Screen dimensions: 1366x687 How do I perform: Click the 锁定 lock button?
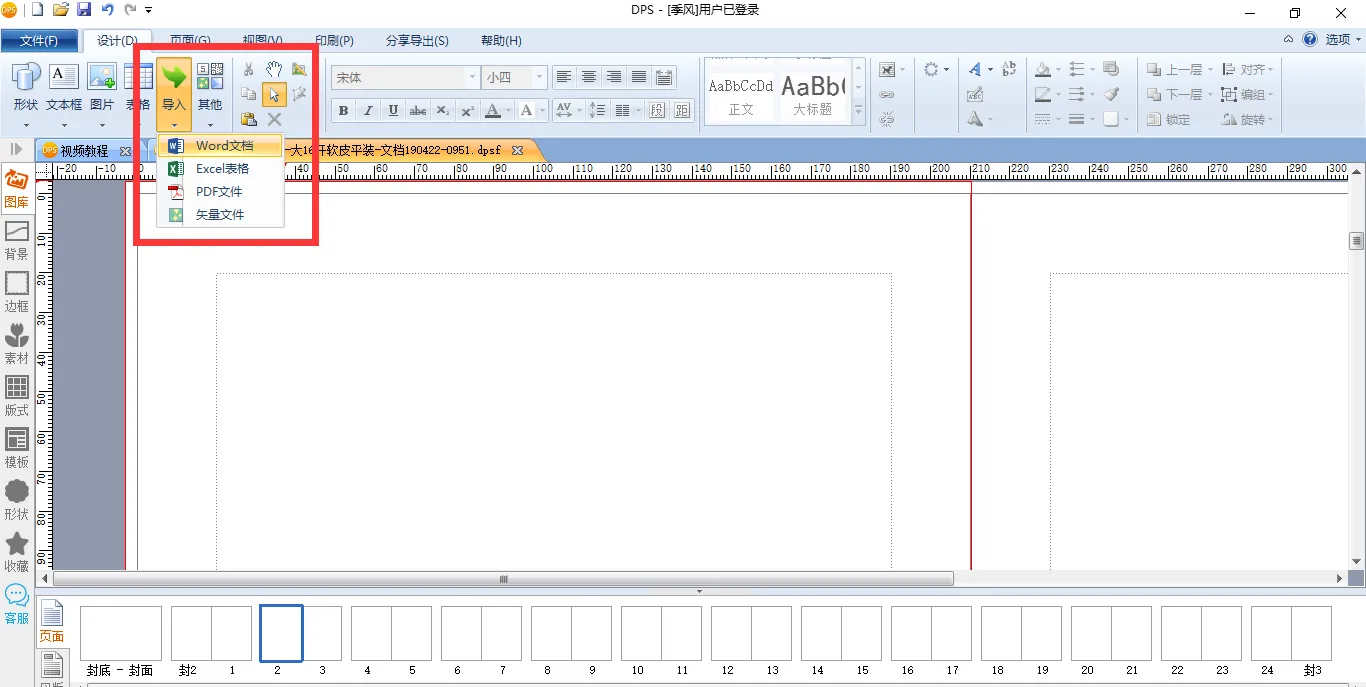click(x=1168, y=119)
